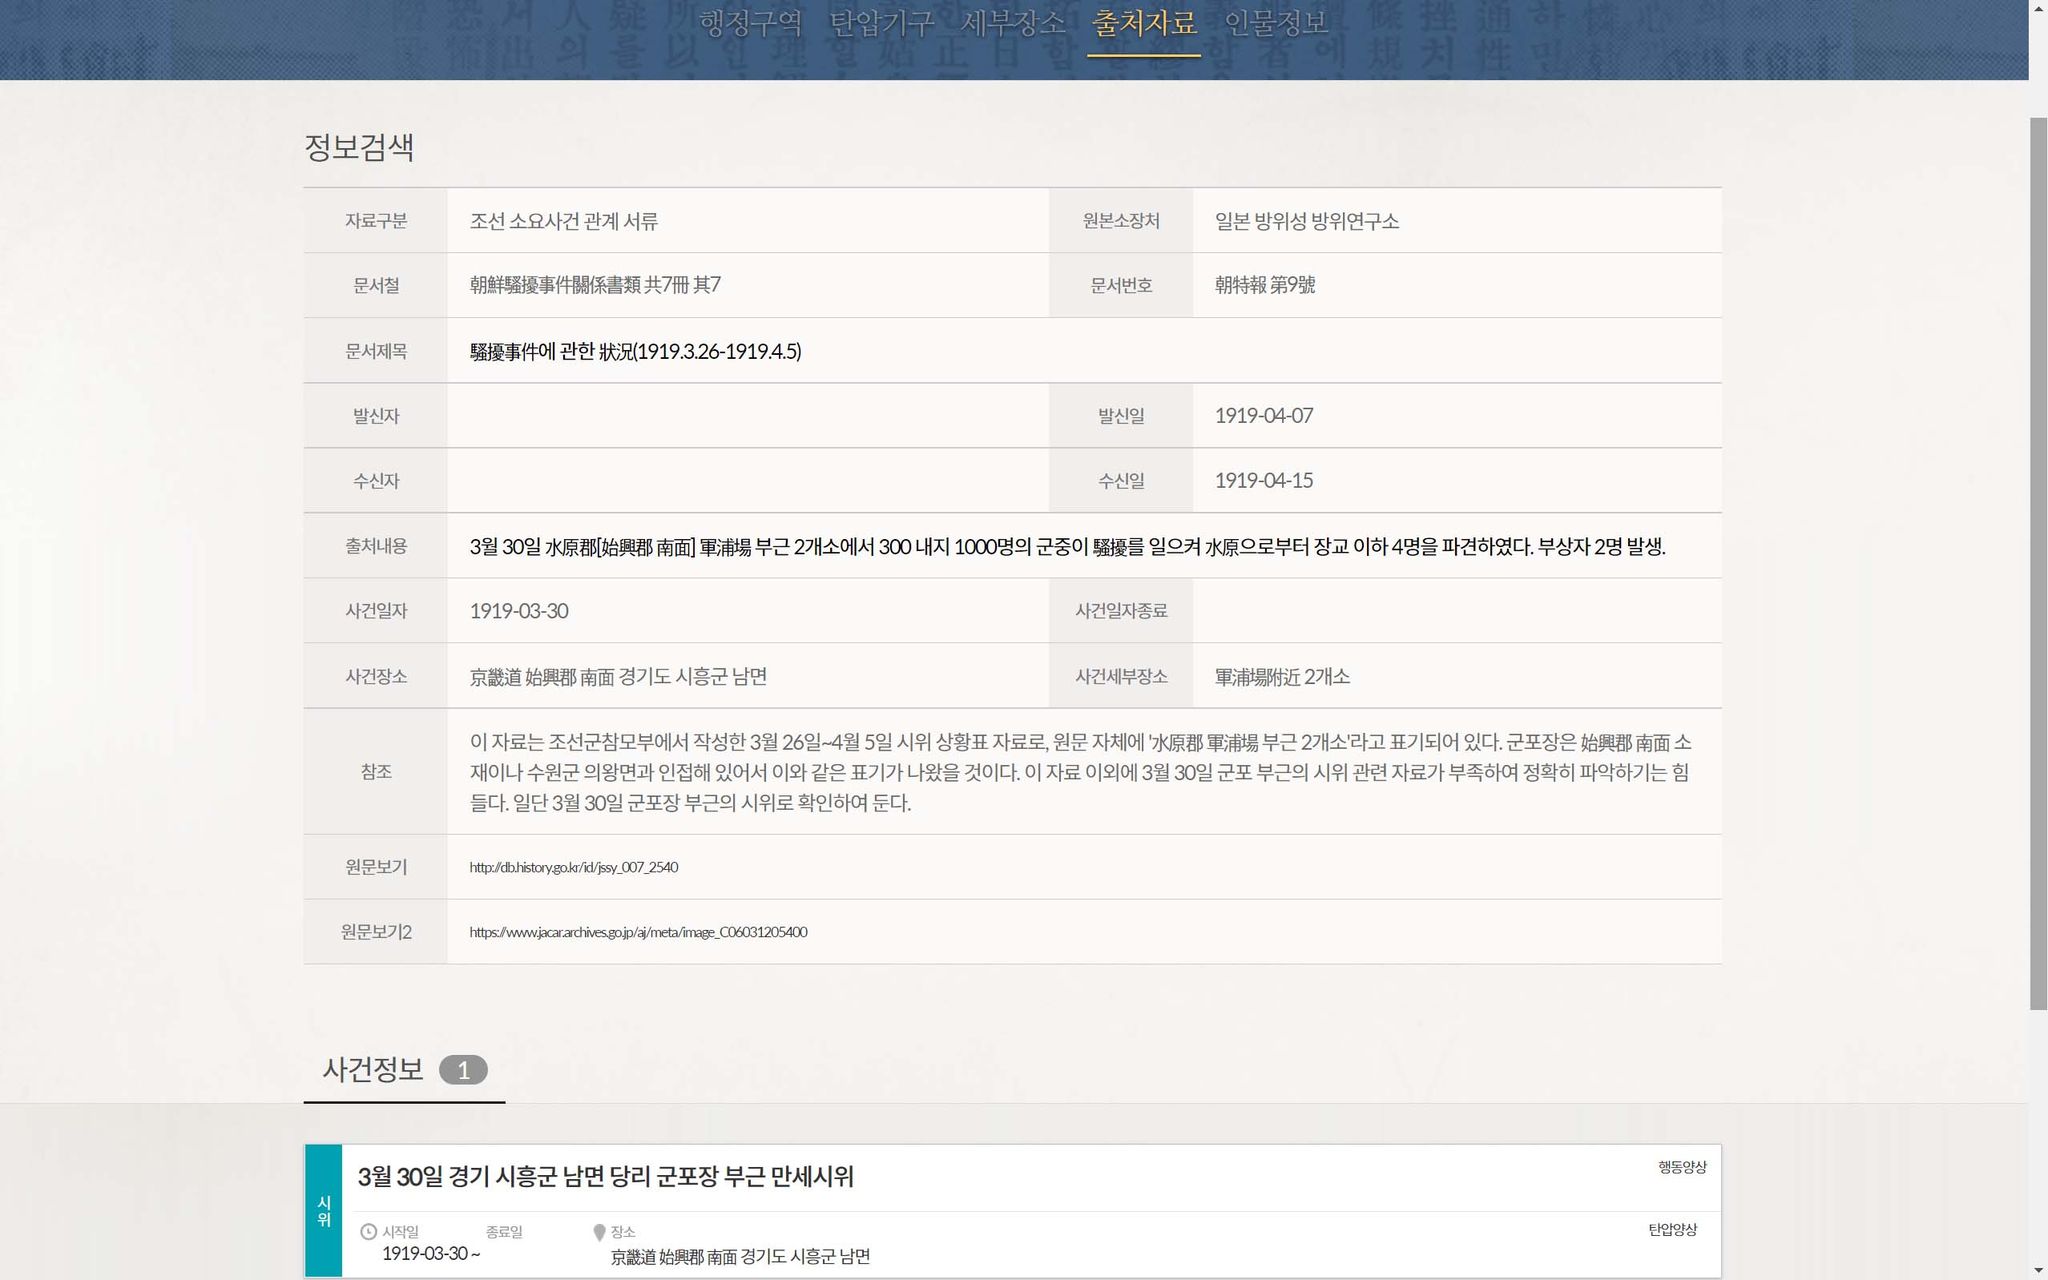
Task: Open the jacar.archives.go.jp 원문보기2 link
Action: [638, 932]
